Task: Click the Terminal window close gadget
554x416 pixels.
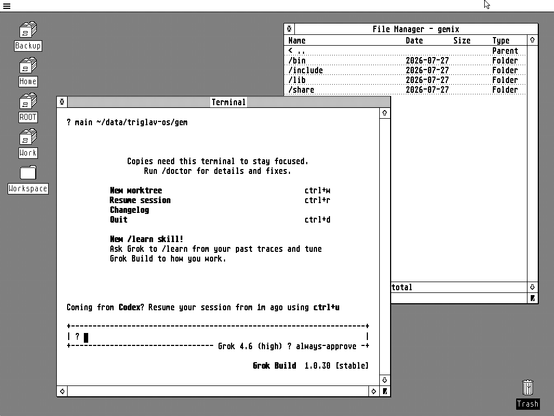Action: point(62,102)
